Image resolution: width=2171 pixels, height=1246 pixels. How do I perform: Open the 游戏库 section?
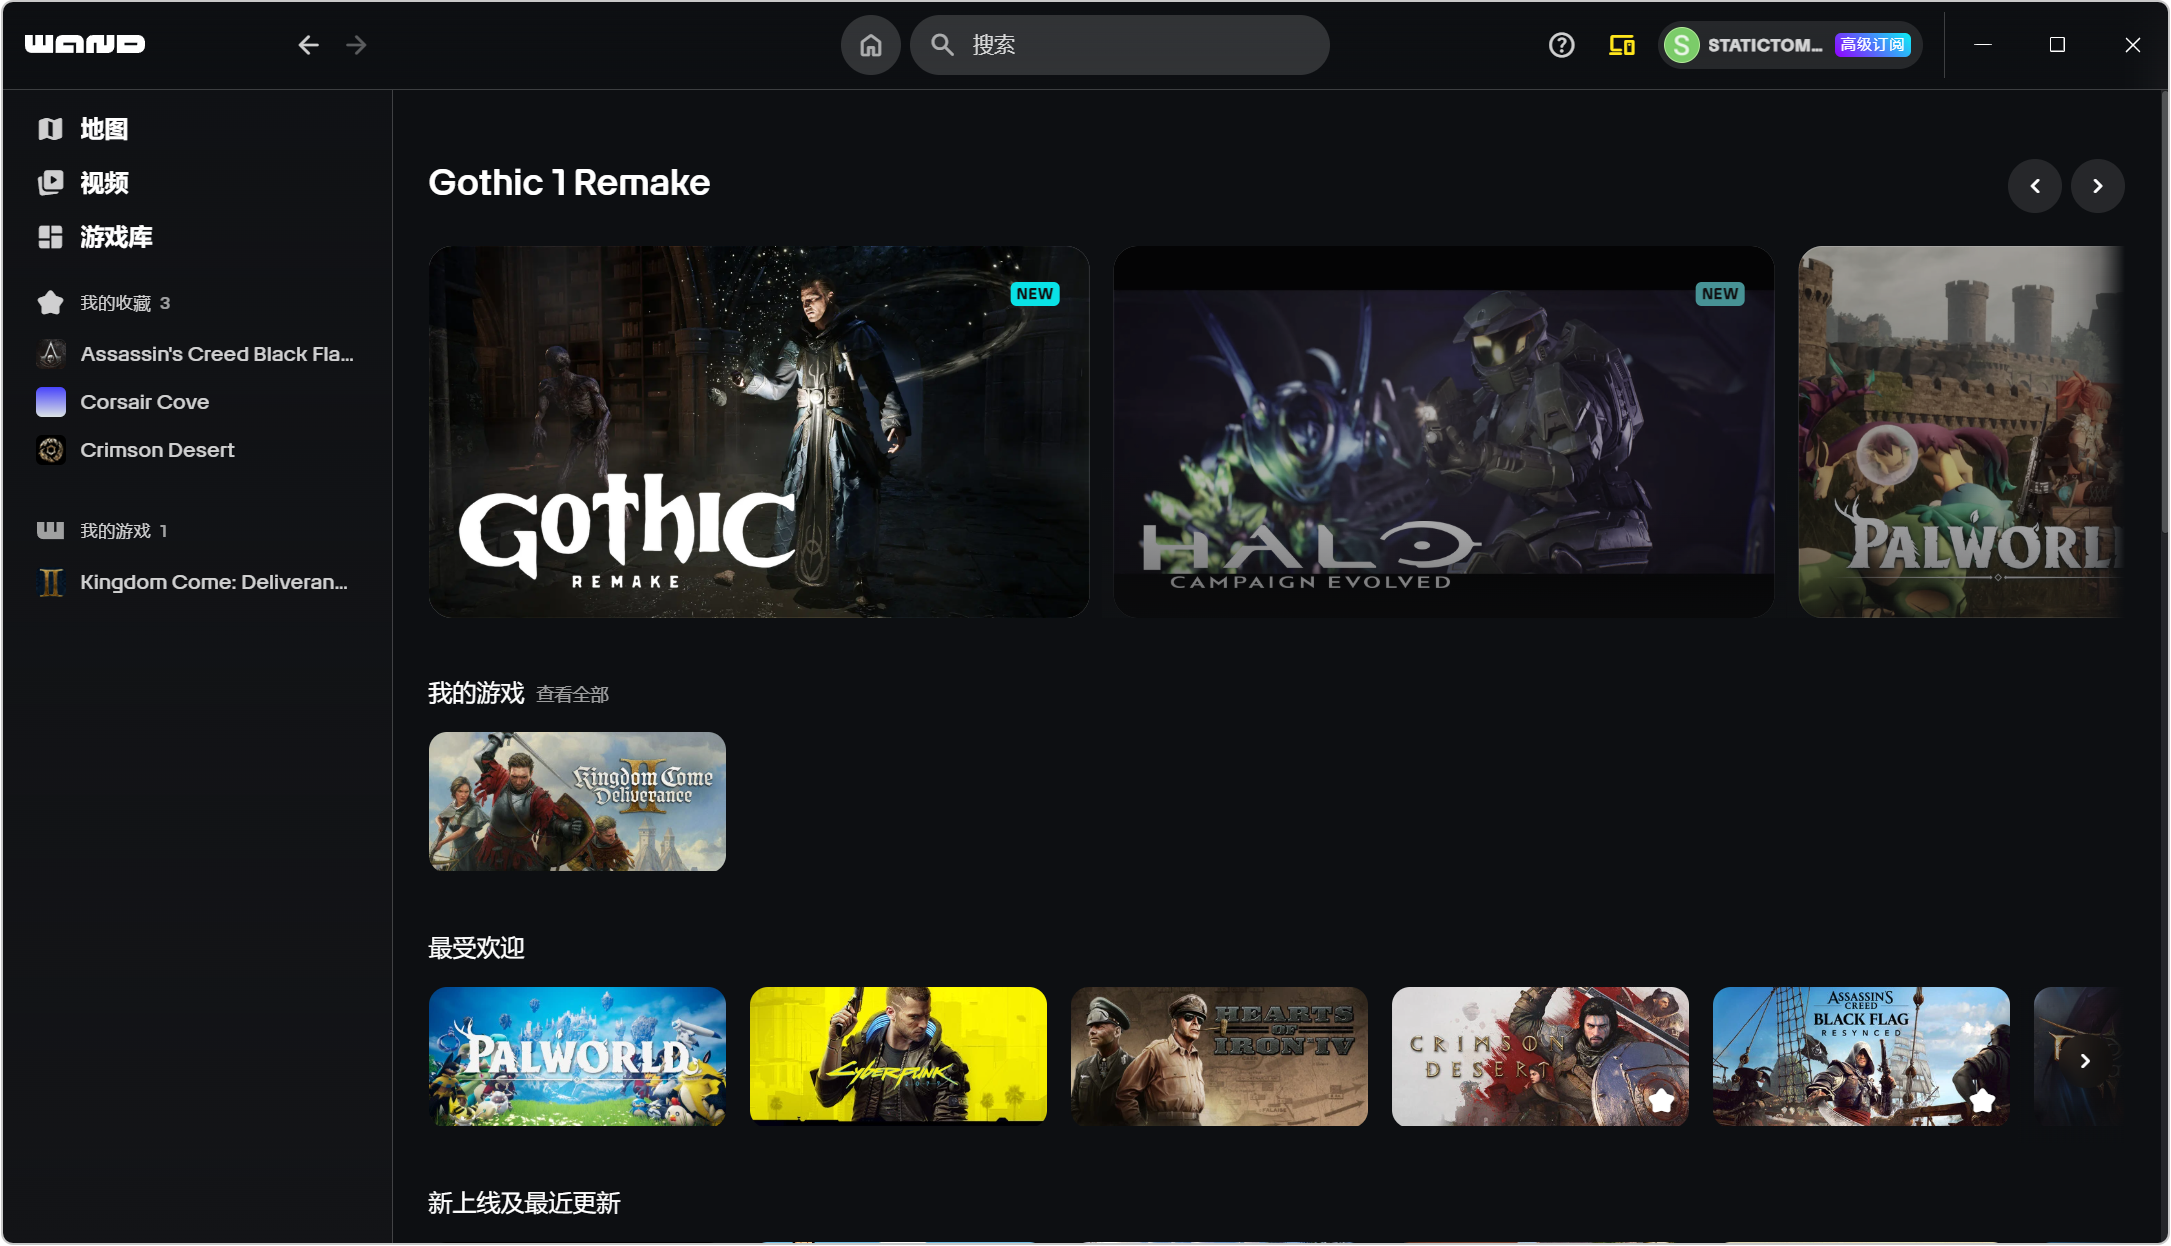(116, 237)
